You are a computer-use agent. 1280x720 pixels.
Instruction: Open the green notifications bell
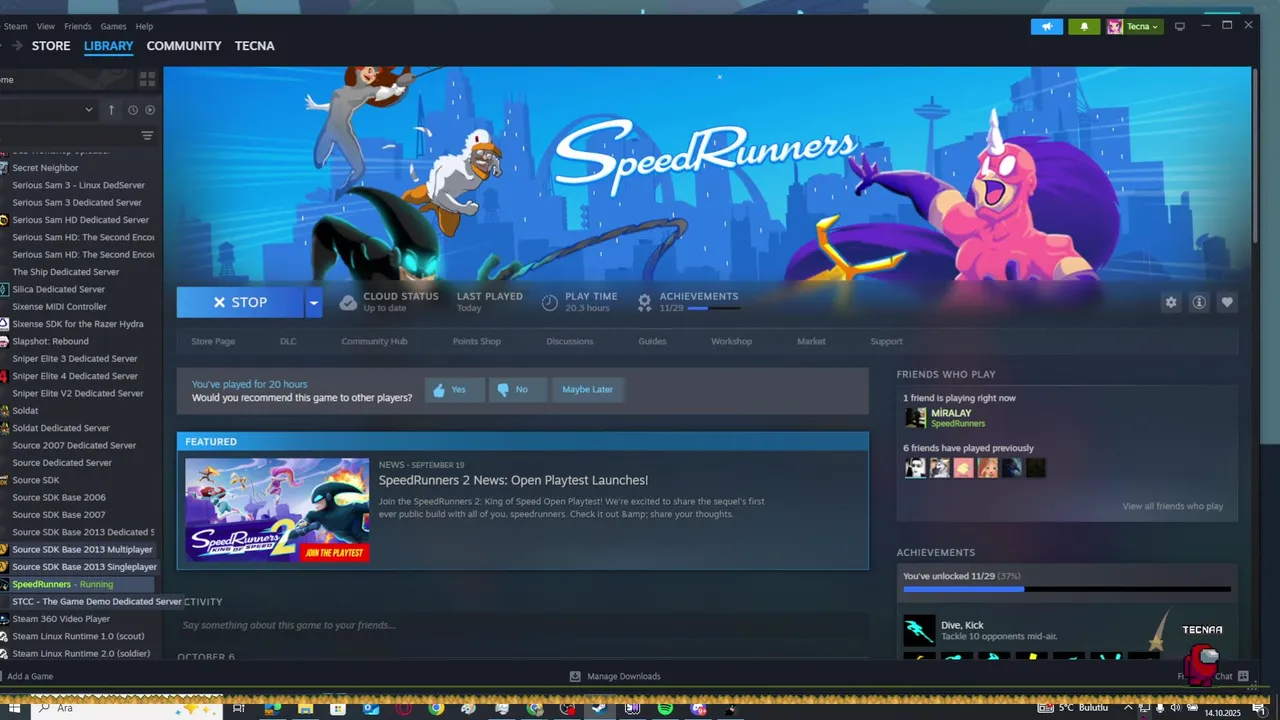pyautogui.click(x=1084, y=26)
